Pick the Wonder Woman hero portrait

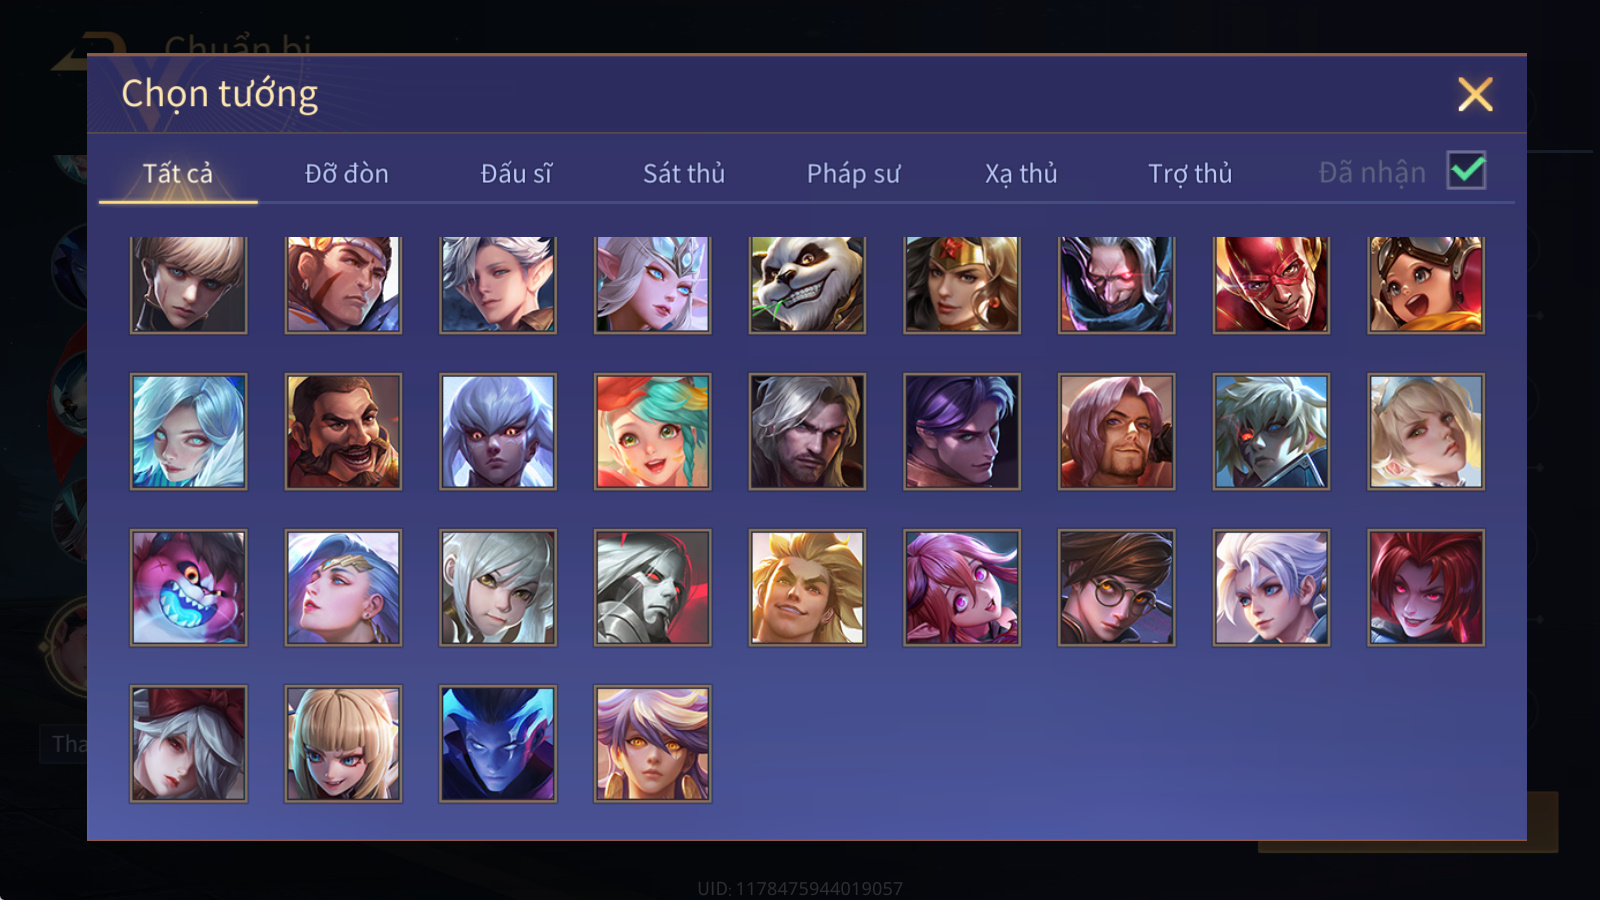(962, 284)
